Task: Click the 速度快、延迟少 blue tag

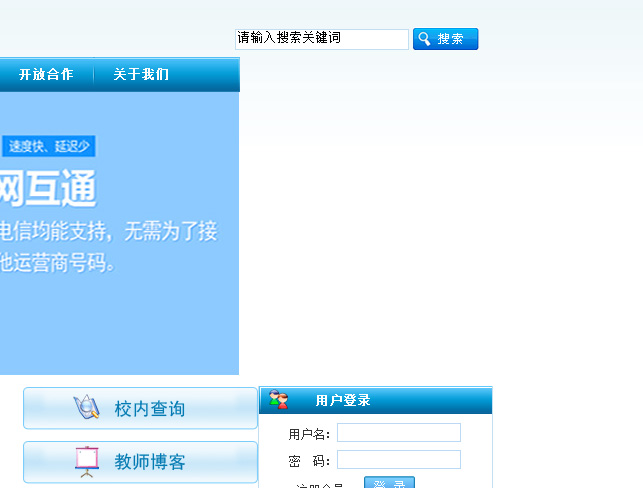Action: coord(49,147)
